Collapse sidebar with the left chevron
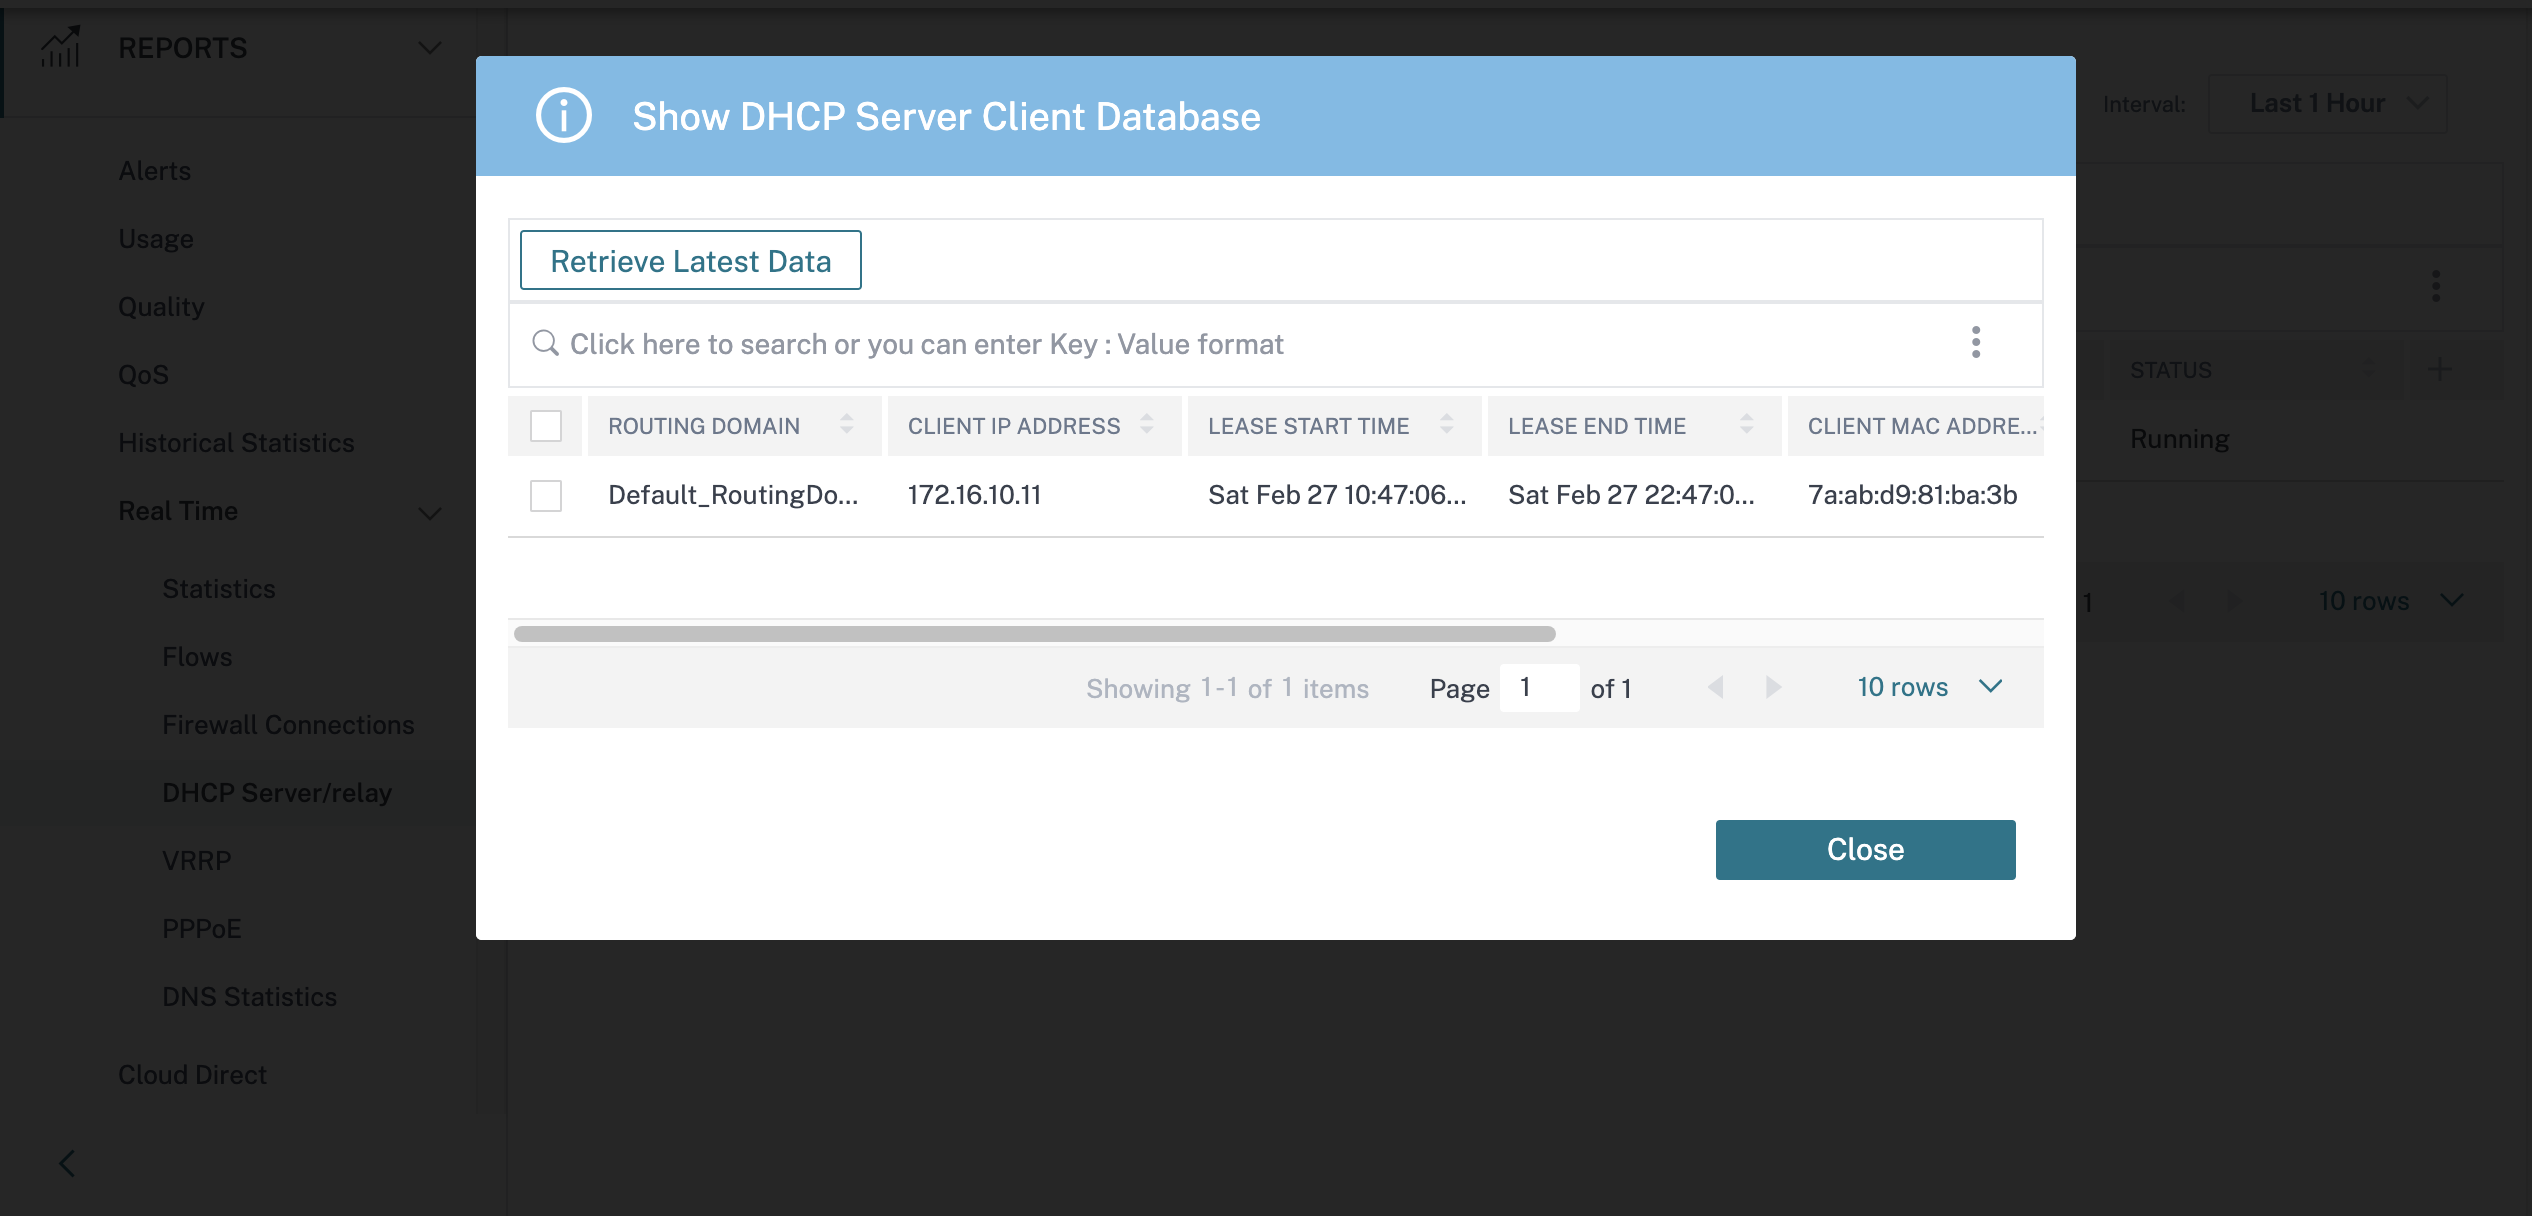Viewport: 2532px width, 1216px height. point(67,1163)
